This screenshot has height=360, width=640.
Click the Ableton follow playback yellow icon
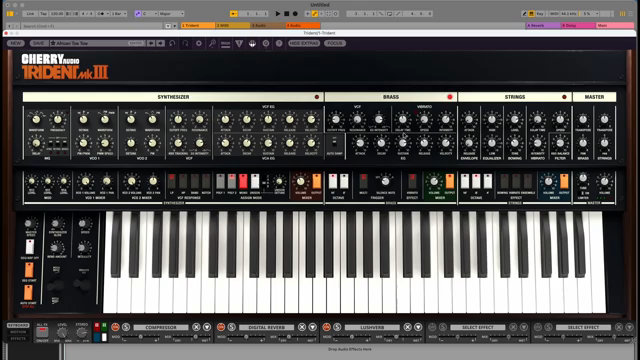pos(233,13)
